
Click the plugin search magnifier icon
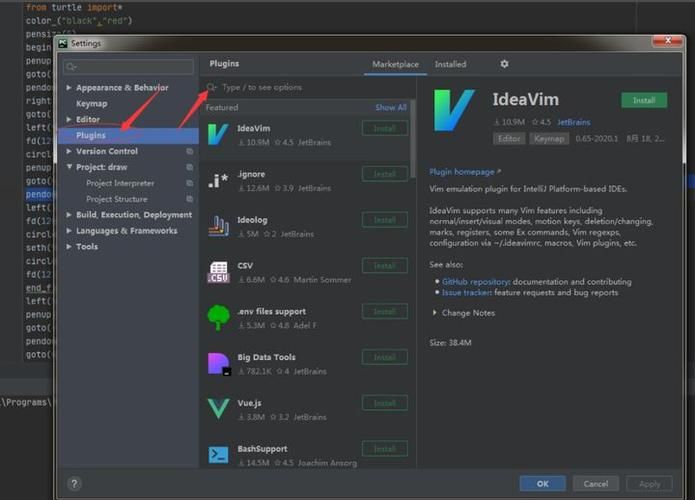point(211,88)
